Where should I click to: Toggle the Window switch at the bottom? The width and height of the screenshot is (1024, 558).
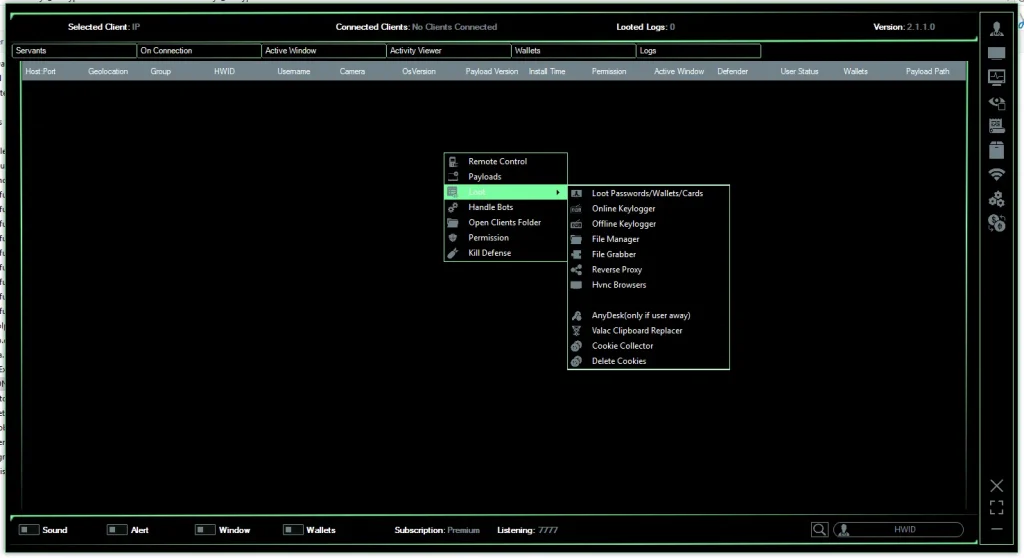(x=205, y=530)
